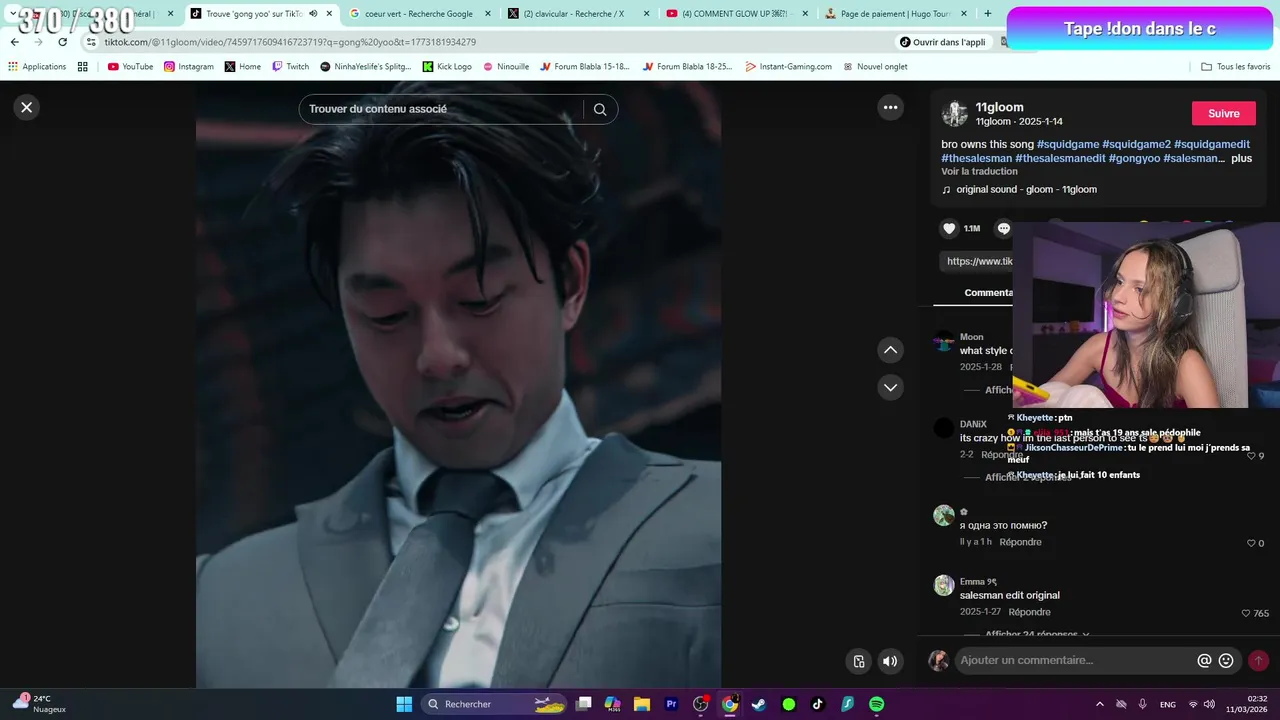Open the Twitch bookmark
Screen dimensions: 1280x720
[290, 67]
